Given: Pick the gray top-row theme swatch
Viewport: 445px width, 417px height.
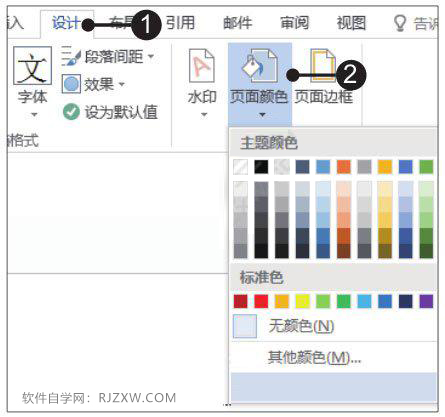Looking at the screenshot, I should (364, 167).
